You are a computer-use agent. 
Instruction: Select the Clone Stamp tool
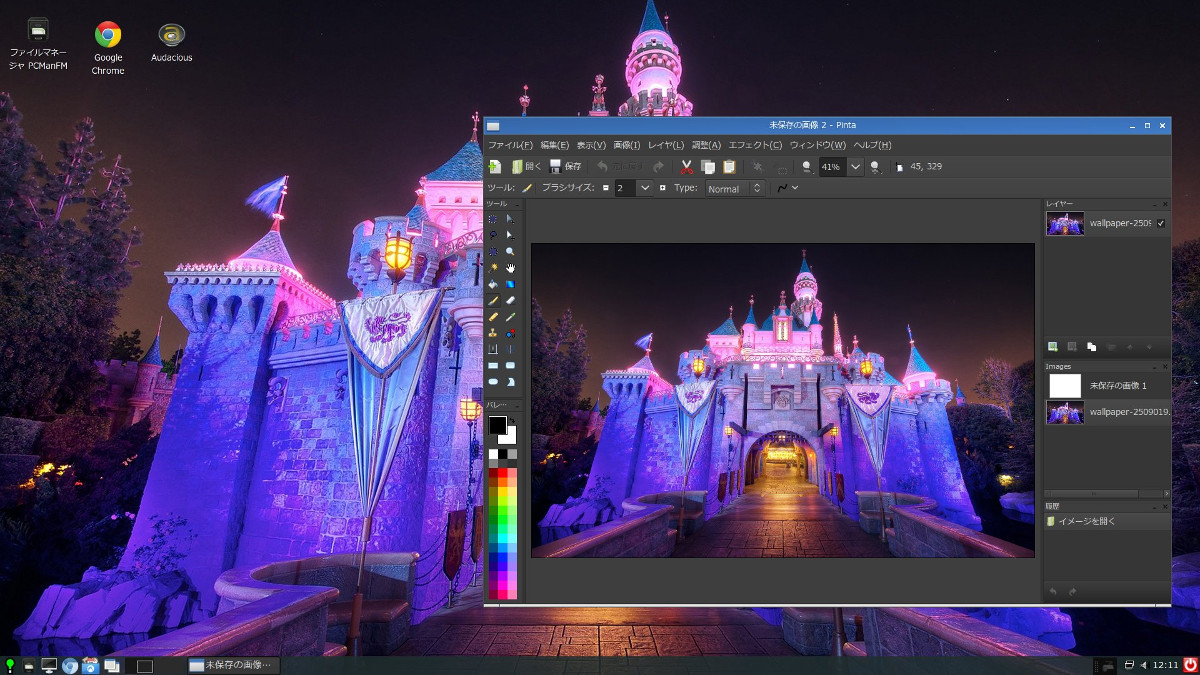click(493, 333)
